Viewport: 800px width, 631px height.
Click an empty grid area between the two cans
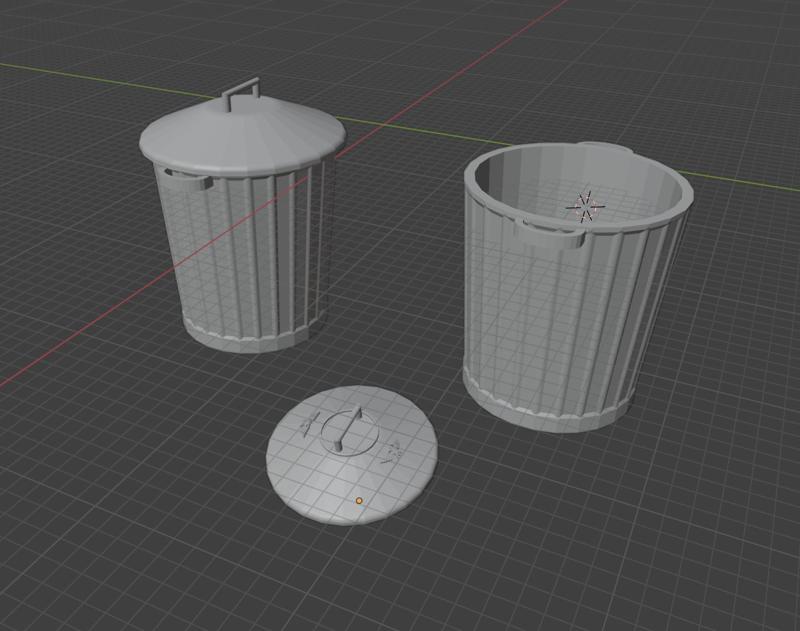(400, 300)
